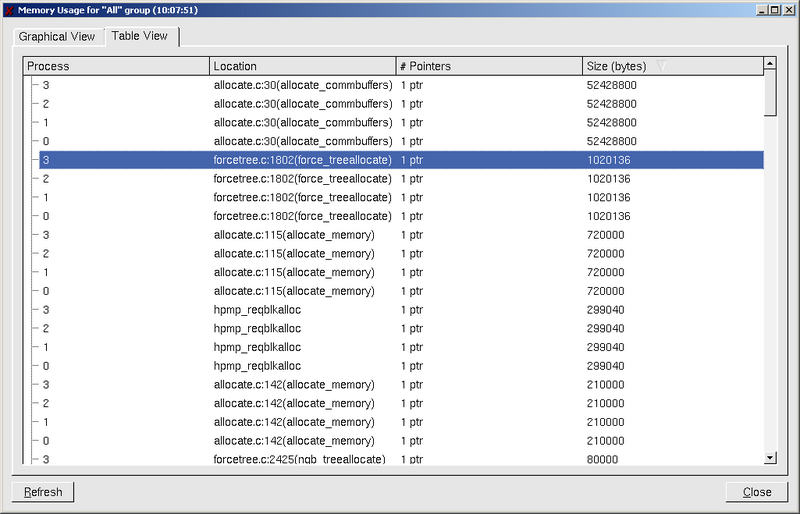The width and height of the screenshot is (800, 514).
Task: Select the process 3 allocate.c:30 row
Action: pyautogui.click(x=300, y=85)
